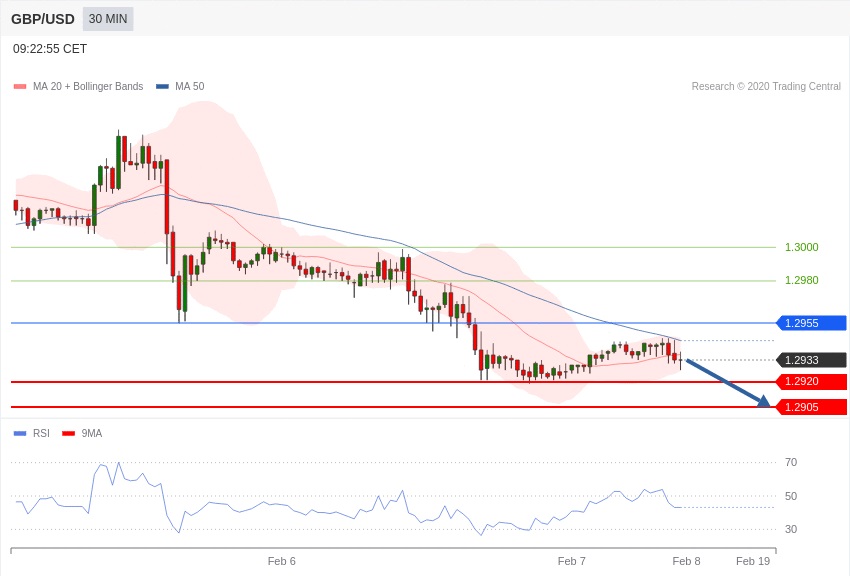
Task: Click the red 9MA legend marker
Action: pyautogui.click(x=68, y=434)
